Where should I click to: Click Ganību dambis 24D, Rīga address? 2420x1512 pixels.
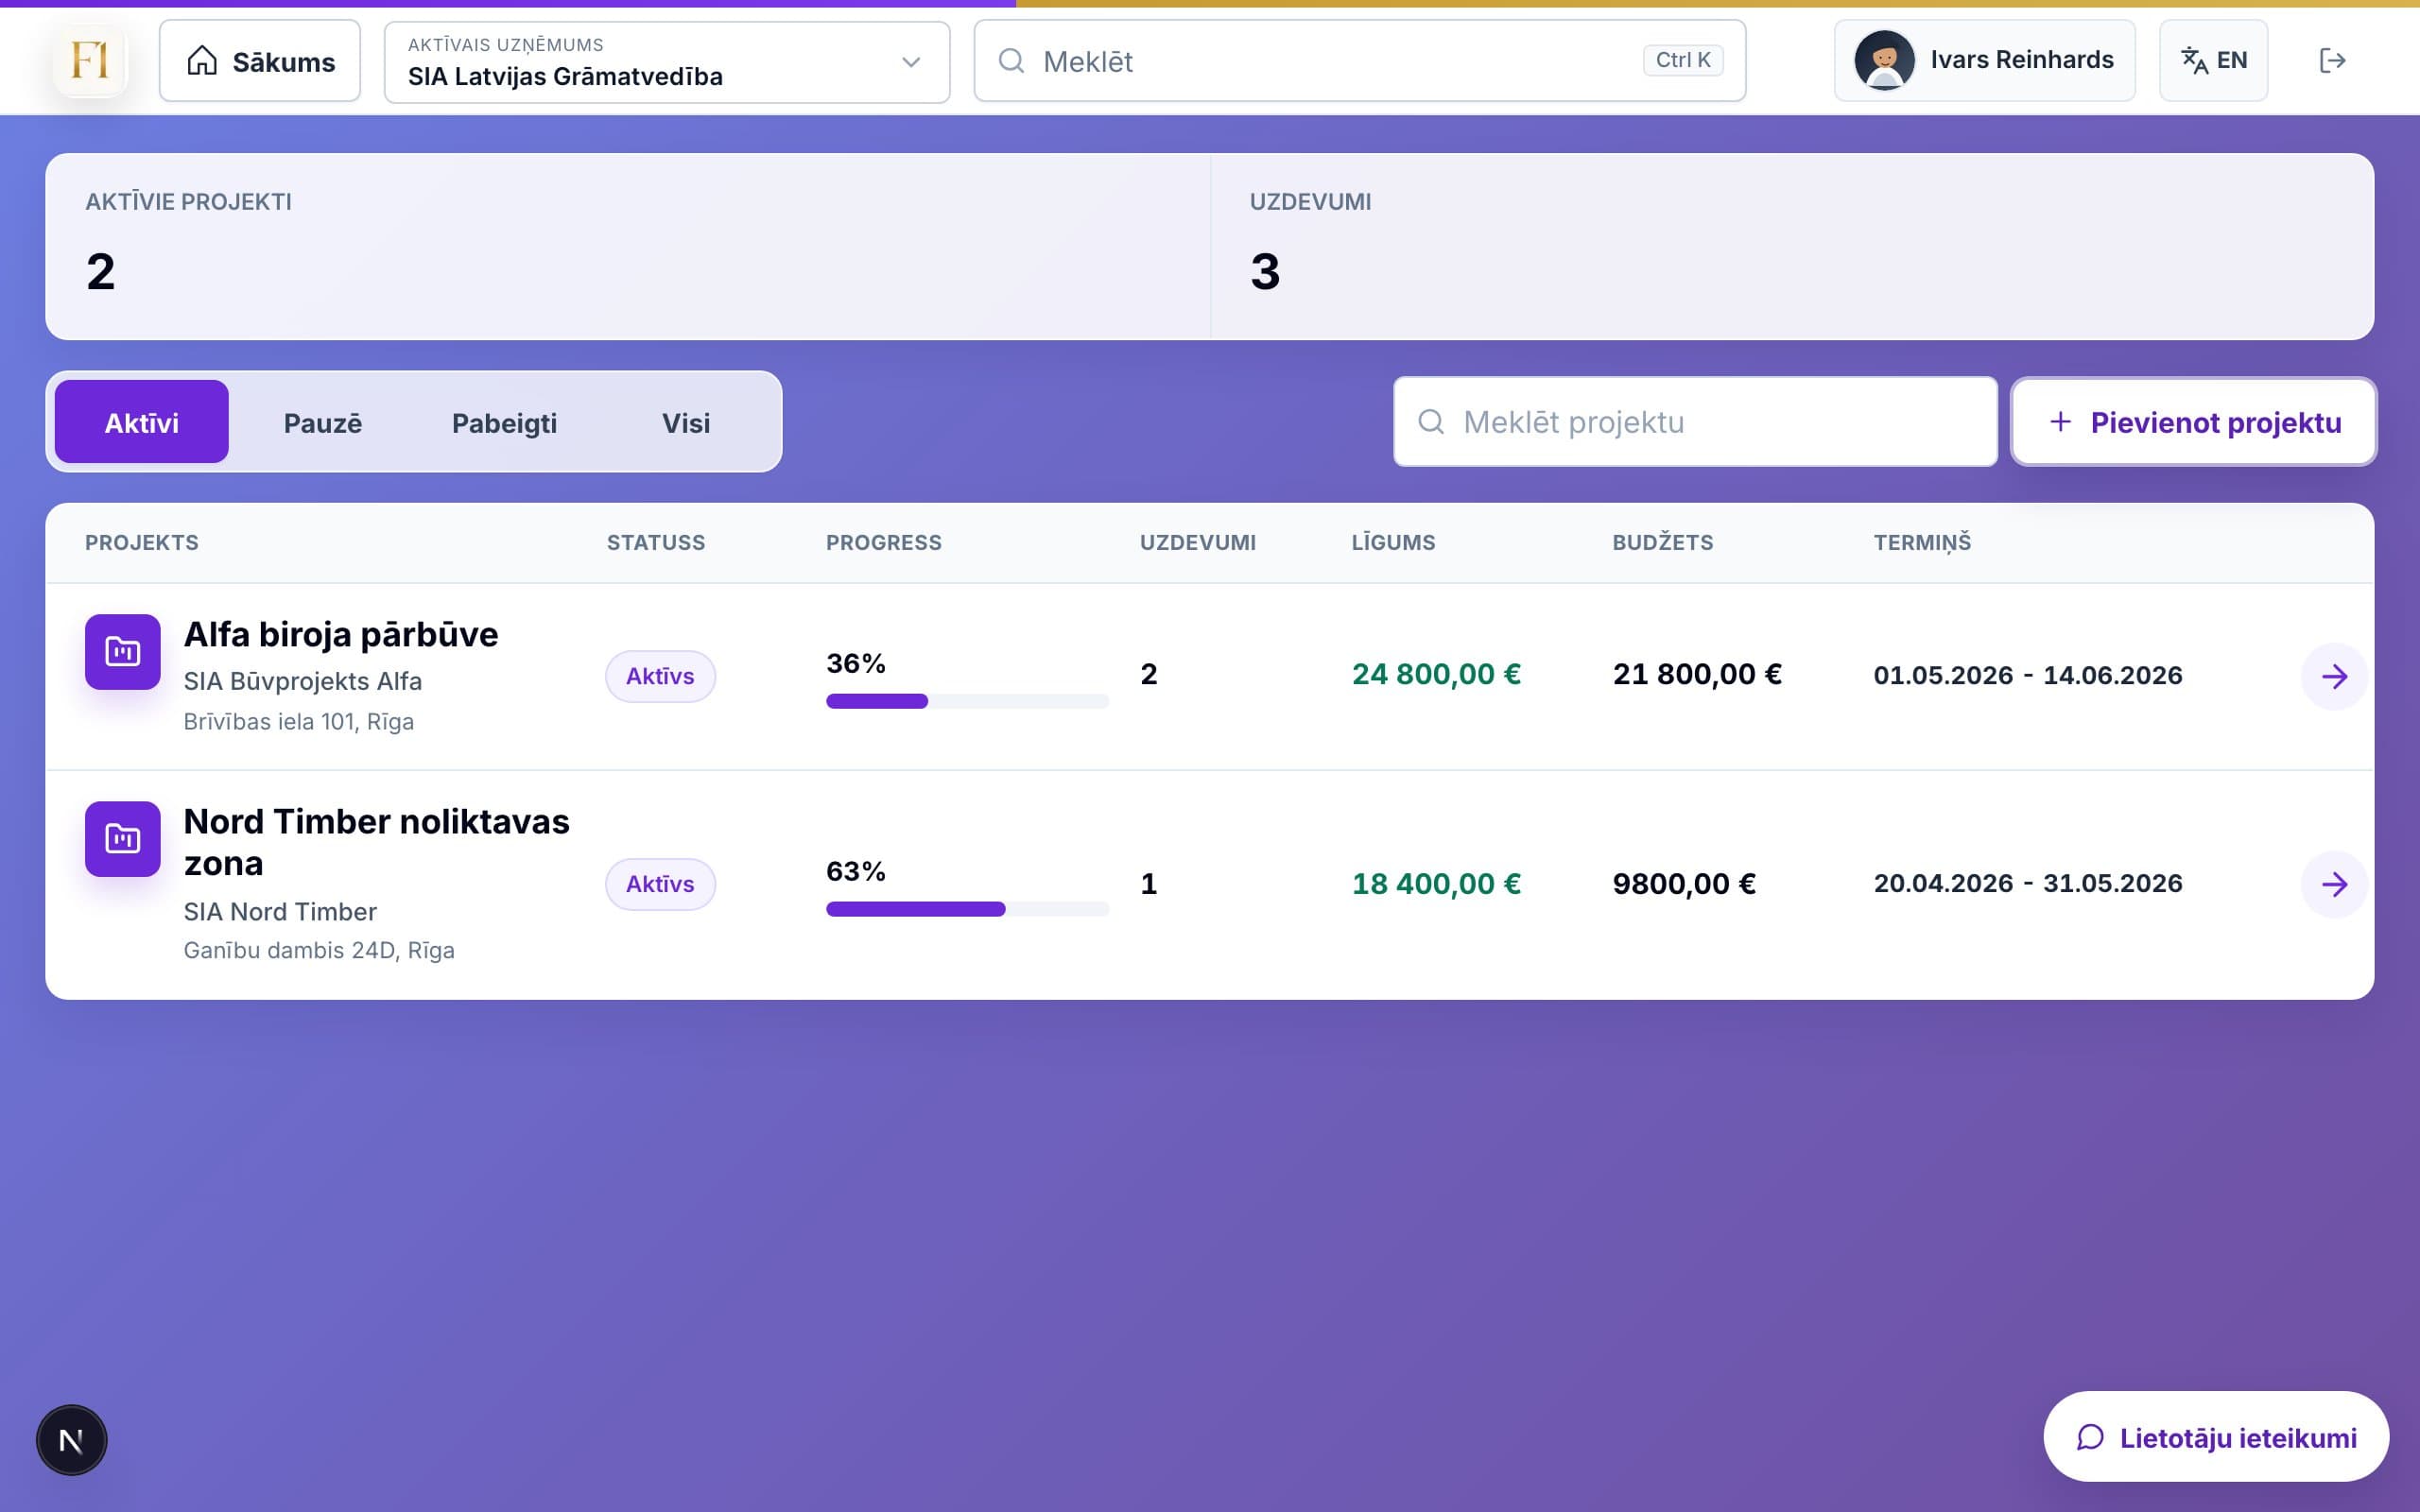tap(319, 950)
